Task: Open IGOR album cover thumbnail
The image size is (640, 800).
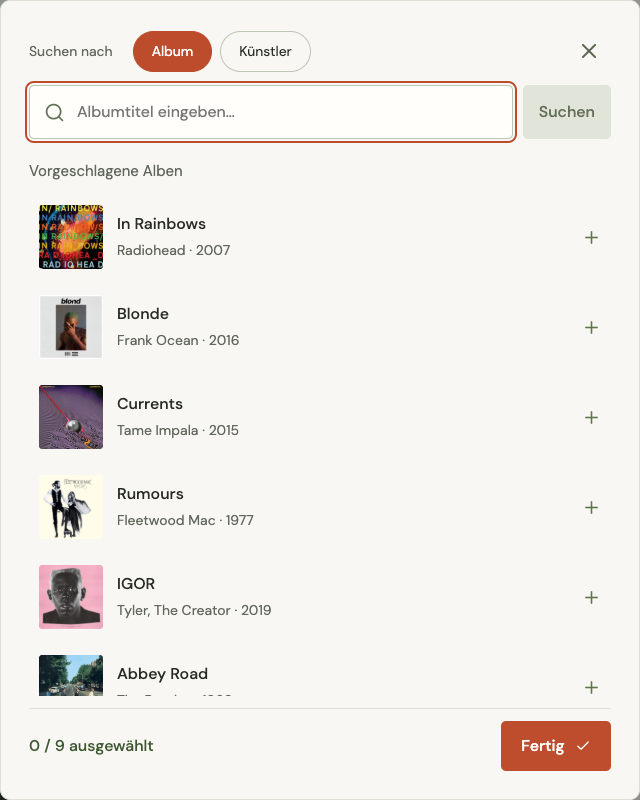Action: pyautogui.click(x=71, y=597)
